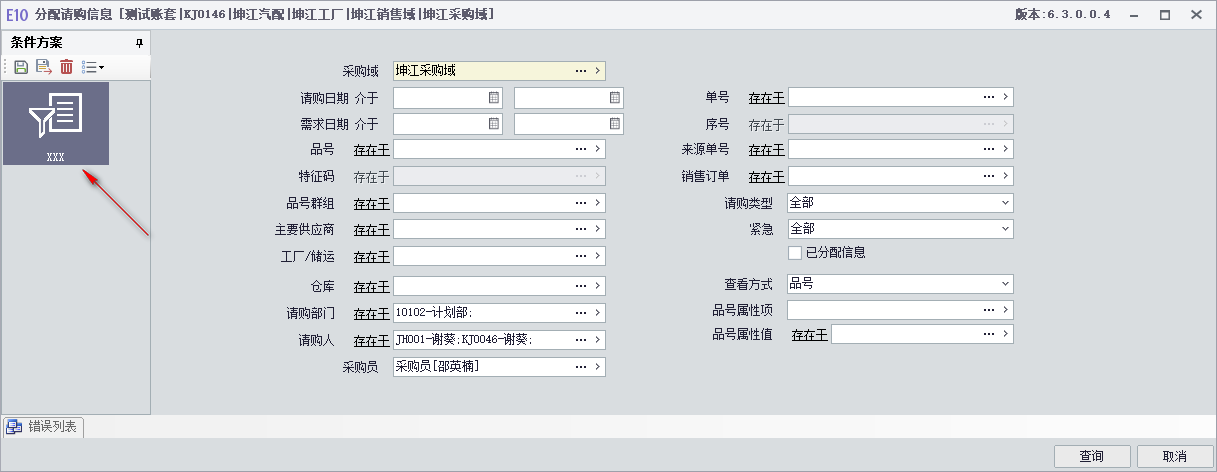Open calendar for 请购日期 end date
Screen dimensions: 1217x472
tap(615, 98)
